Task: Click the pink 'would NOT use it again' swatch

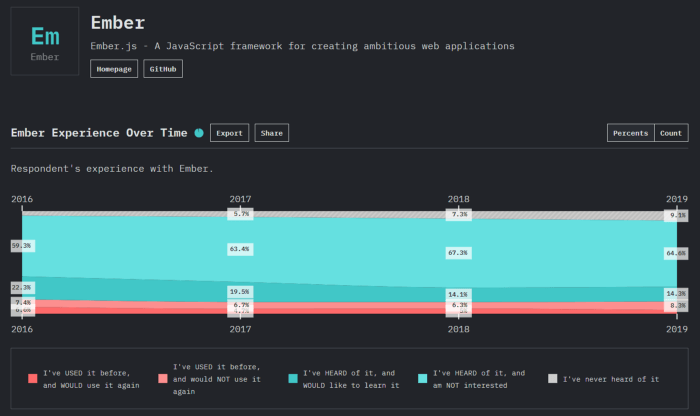Action: tap(163, 379)
